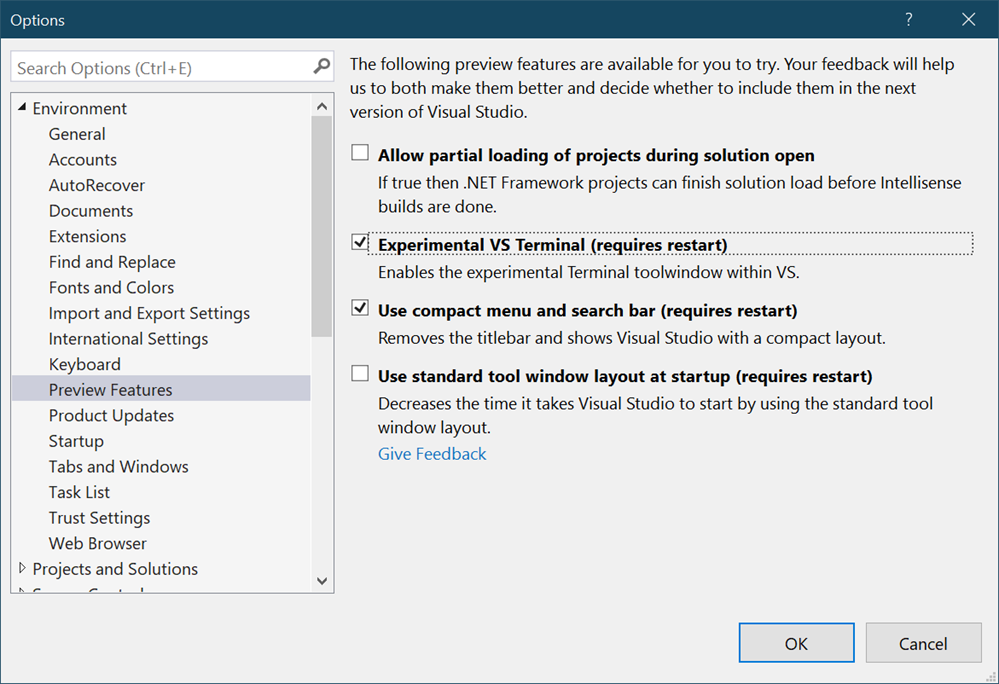This screenshot has width=999, height=684.
Task: Select Import and Export Settings
Action: pos(149,313)
